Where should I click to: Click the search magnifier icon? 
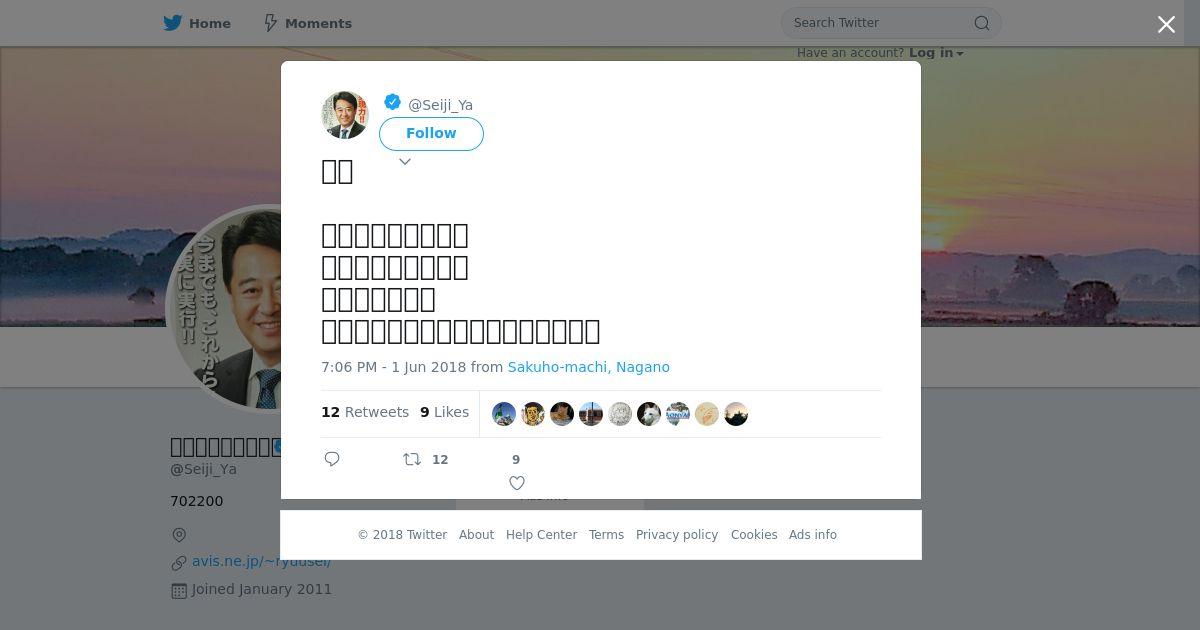(982, 23)
